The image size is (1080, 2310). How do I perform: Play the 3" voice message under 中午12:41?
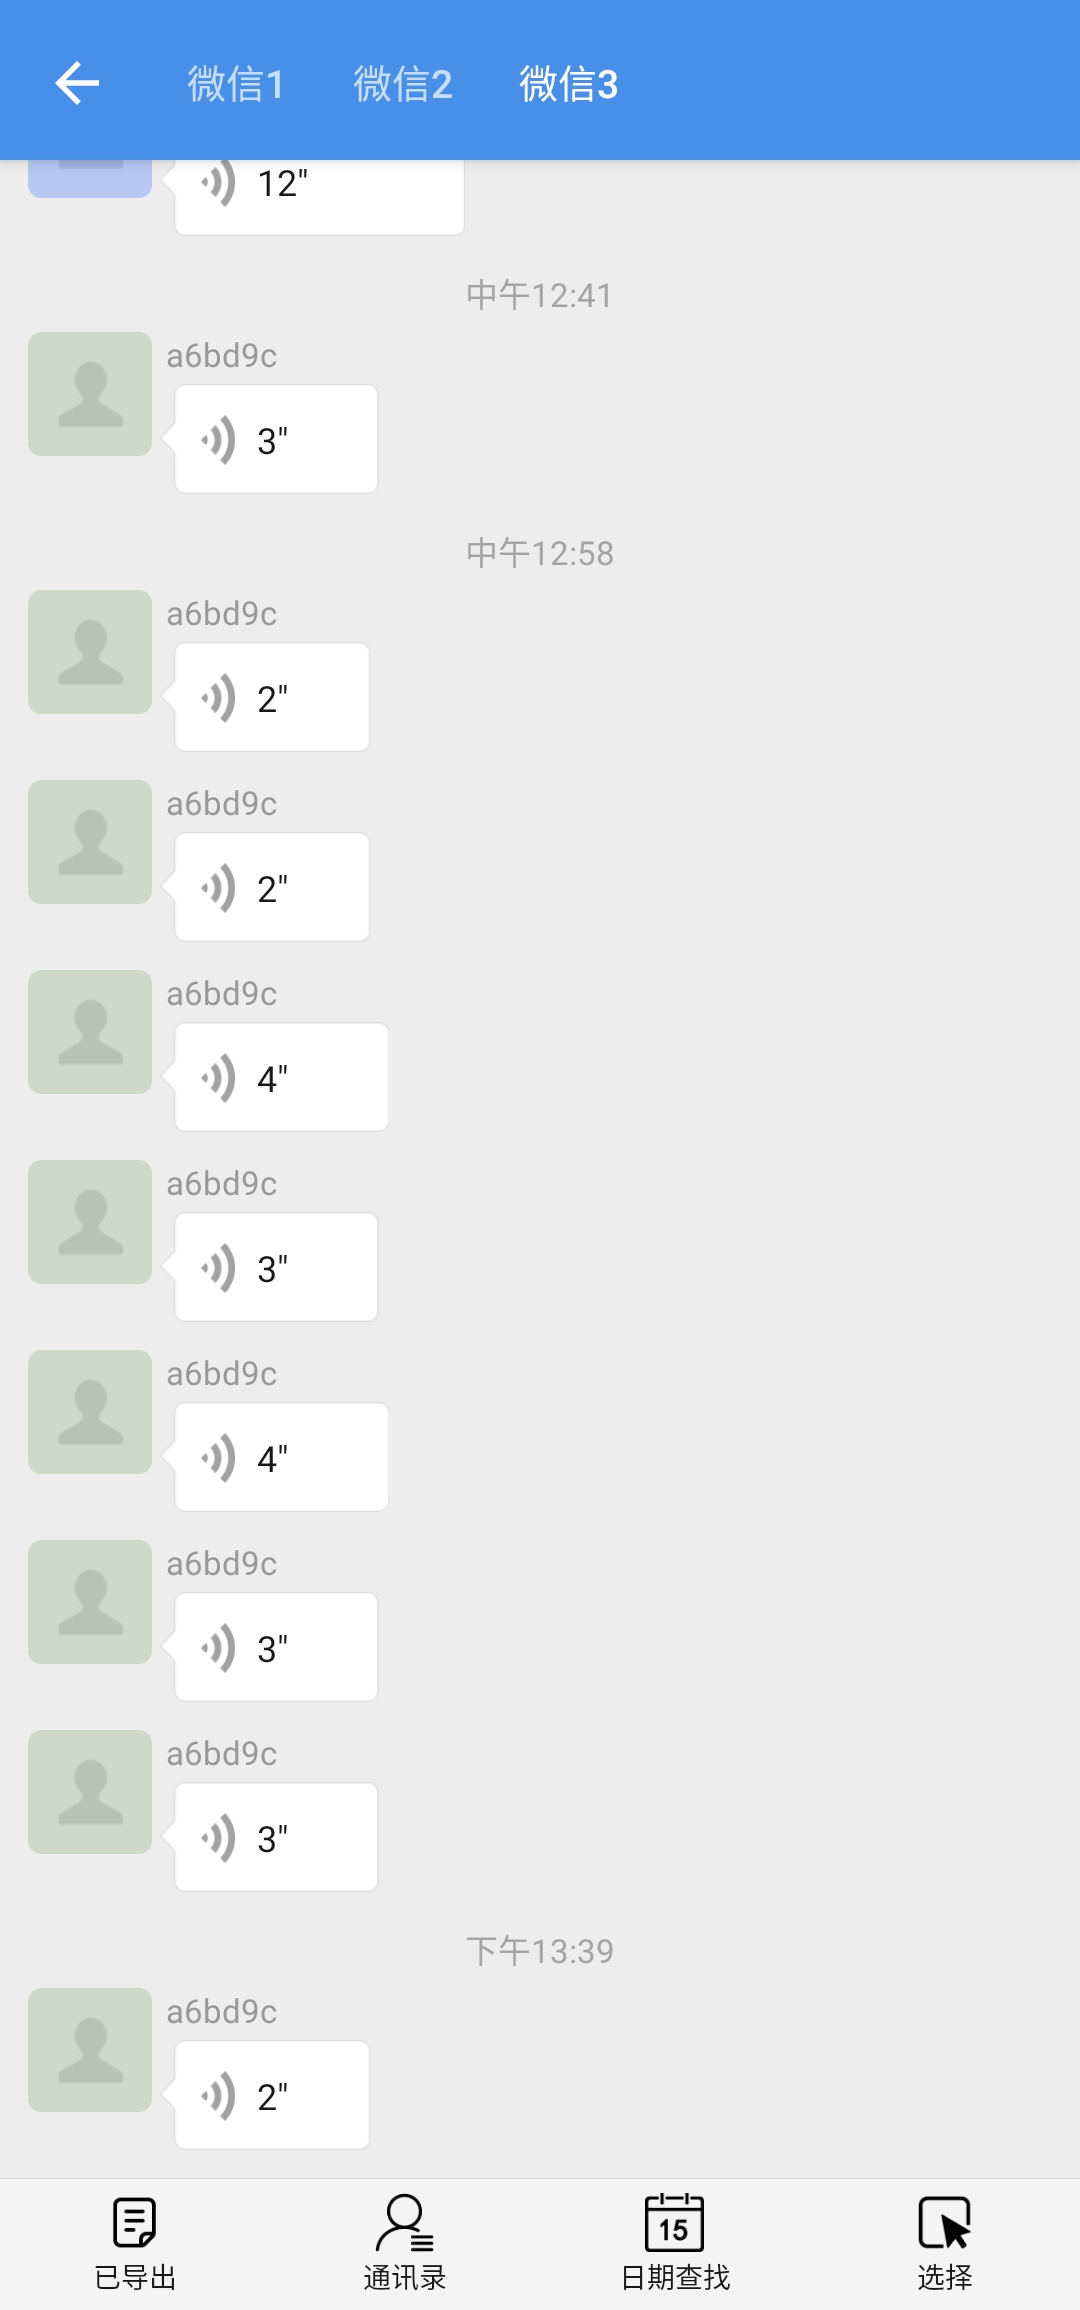276,439
